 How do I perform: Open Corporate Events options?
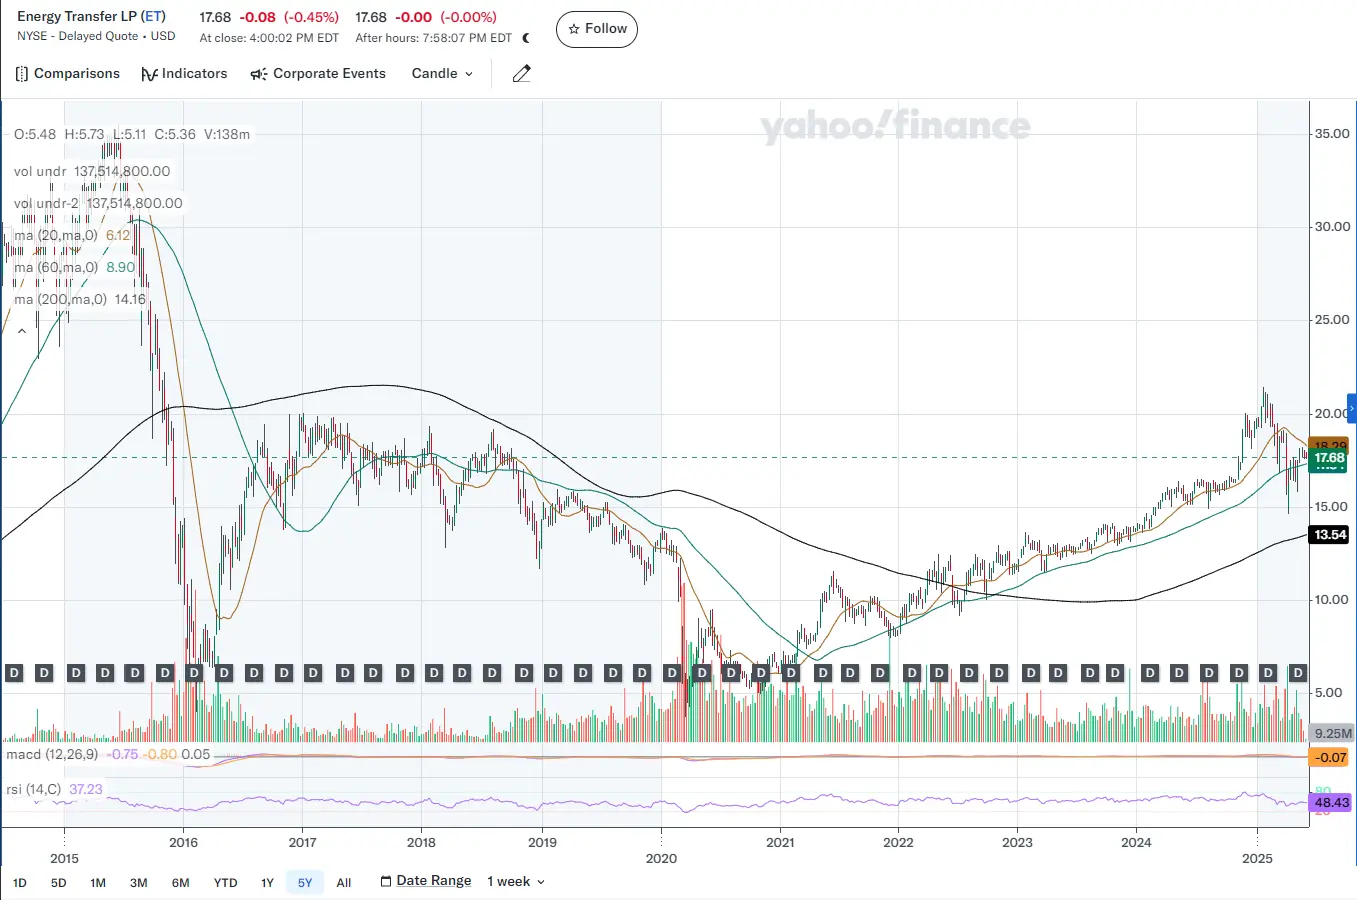click(317, 74)
